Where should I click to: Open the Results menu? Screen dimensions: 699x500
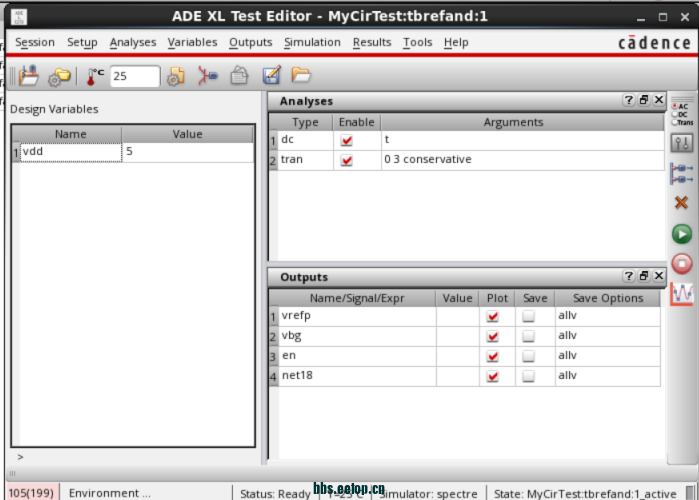click(x=372, y=42)
